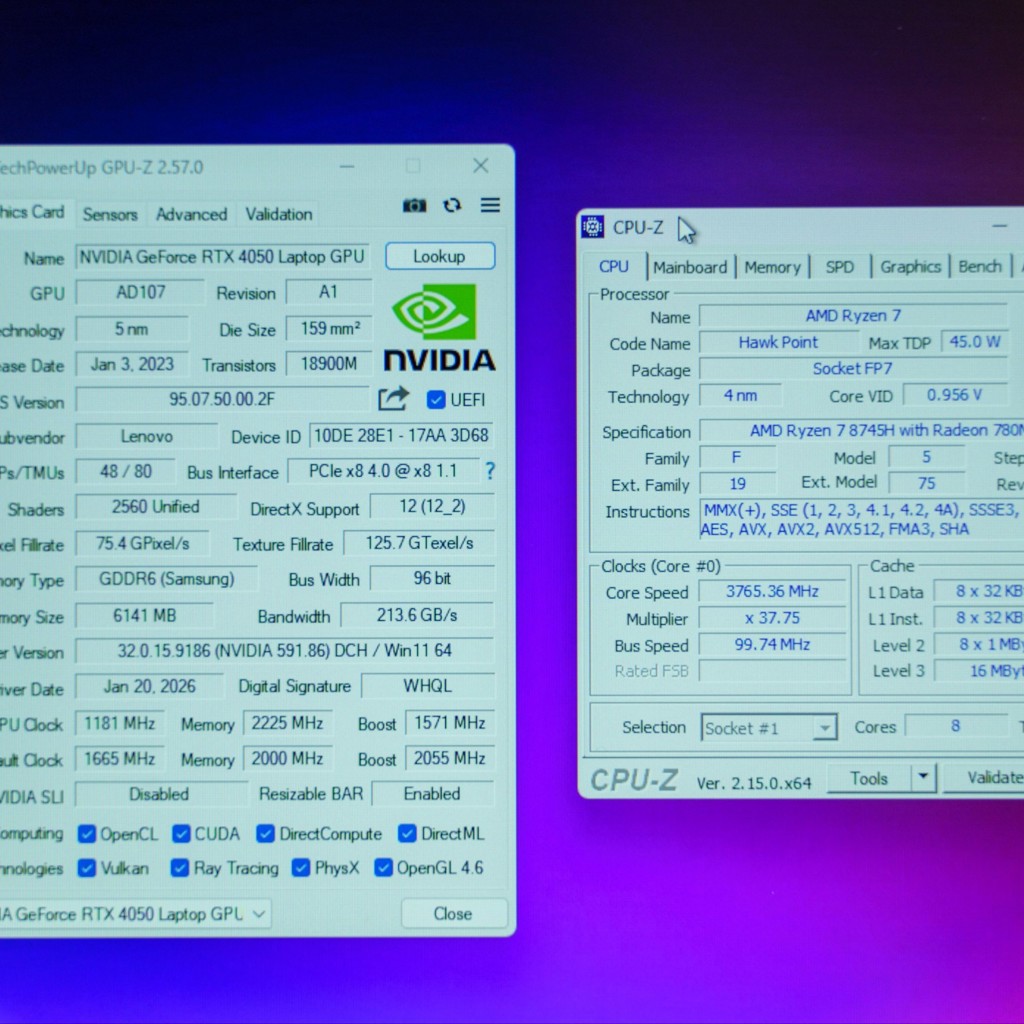Image resolution: width=1024 pixels, height=1024 pixels.
Task: Click the Die Size 159 mm² value
Action: (x=328, y=328)
